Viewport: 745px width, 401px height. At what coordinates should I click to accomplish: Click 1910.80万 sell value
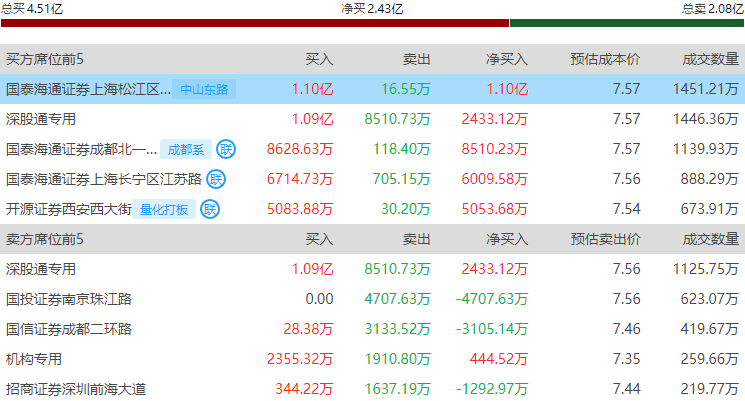[x=398, y=359]
